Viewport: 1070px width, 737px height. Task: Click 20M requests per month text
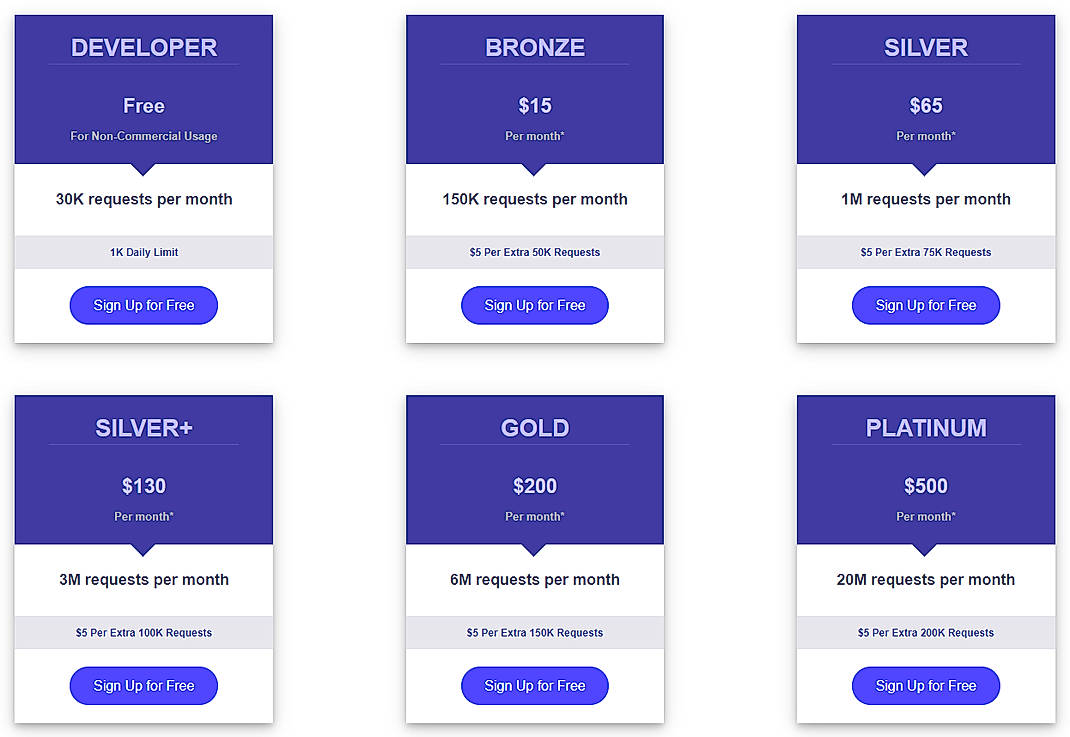[x=925, y=580]
